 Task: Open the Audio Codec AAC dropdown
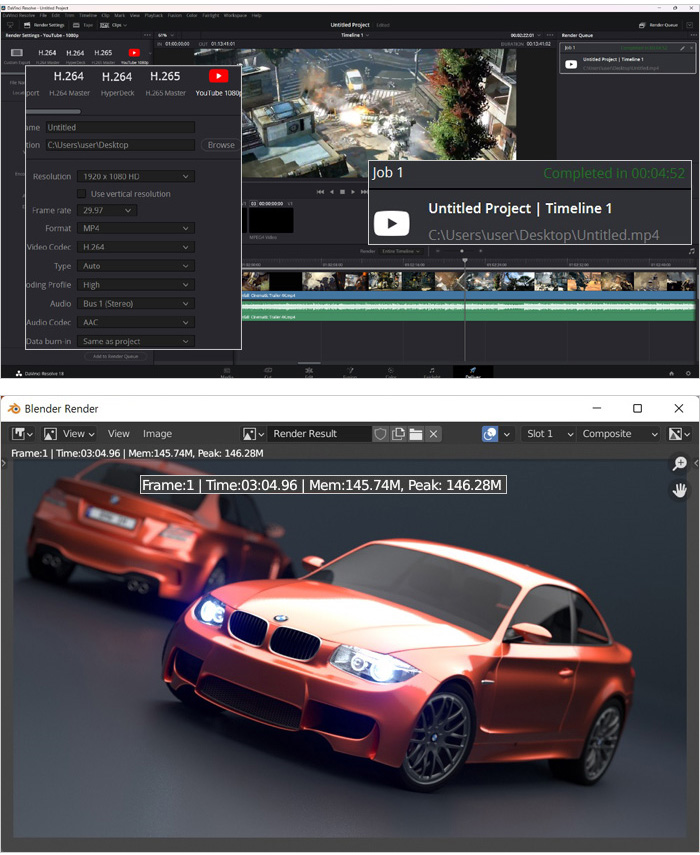[x=135, y=322]
